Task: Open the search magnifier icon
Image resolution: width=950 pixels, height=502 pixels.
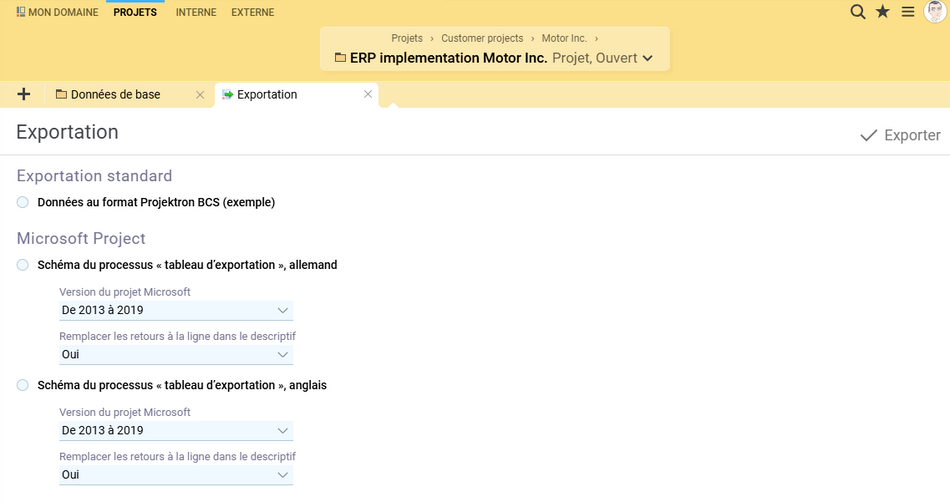Action: [857, 12]
